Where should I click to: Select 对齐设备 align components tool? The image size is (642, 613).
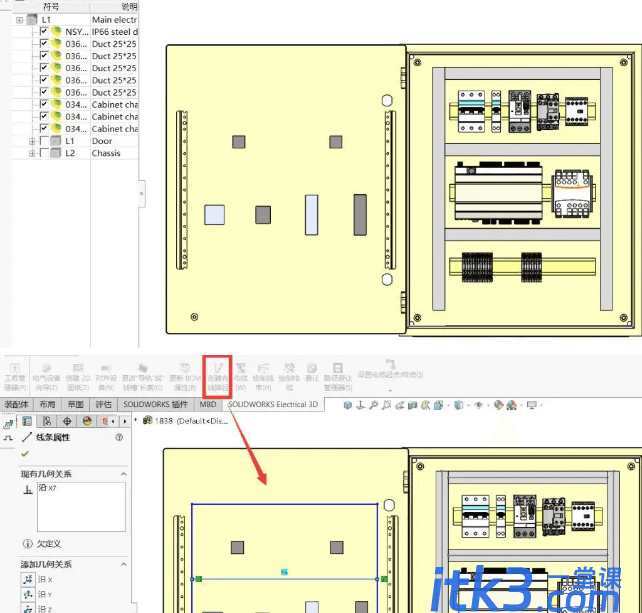[x=106, y=377]
